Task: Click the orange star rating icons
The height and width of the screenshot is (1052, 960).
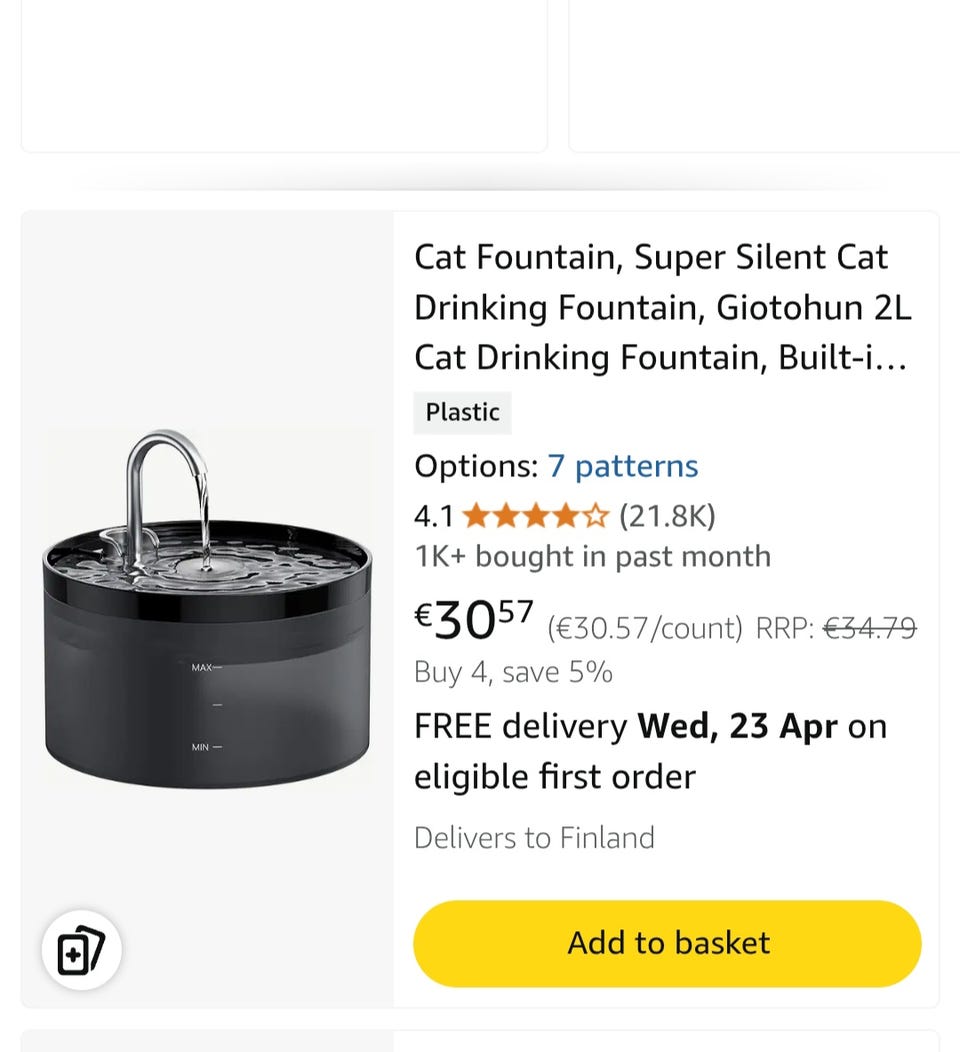Action: pos(535,516)
